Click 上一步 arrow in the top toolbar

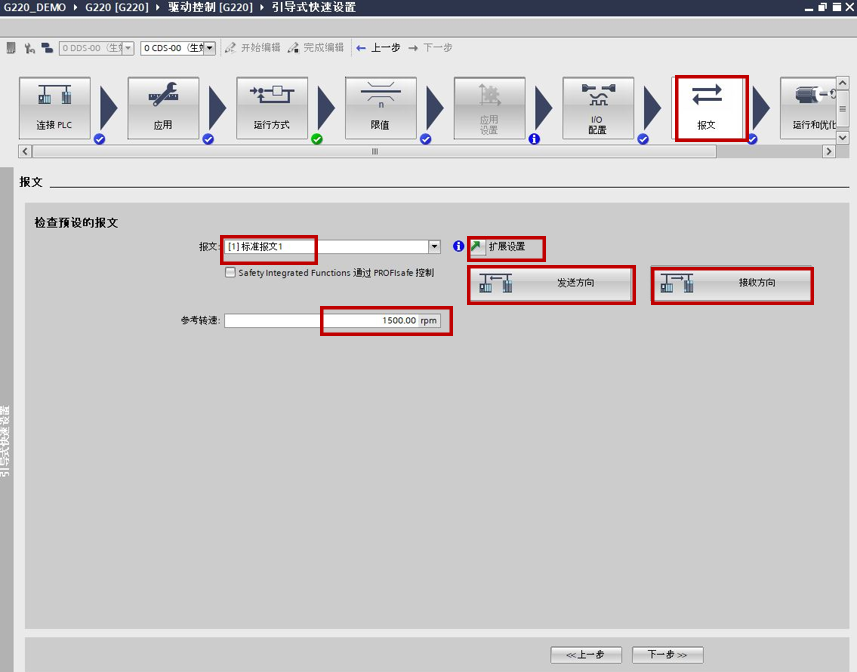point(379,48)
